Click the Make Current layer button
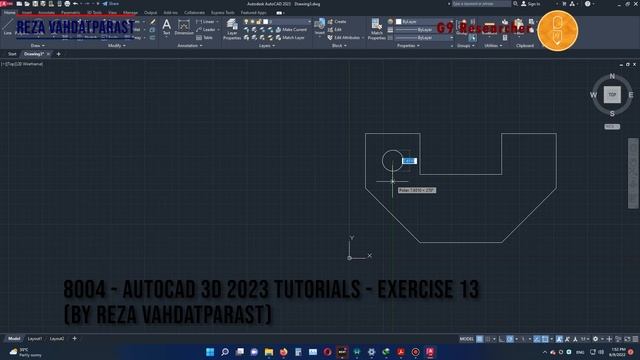Viewport: 640px width, 360px height. 291,29
